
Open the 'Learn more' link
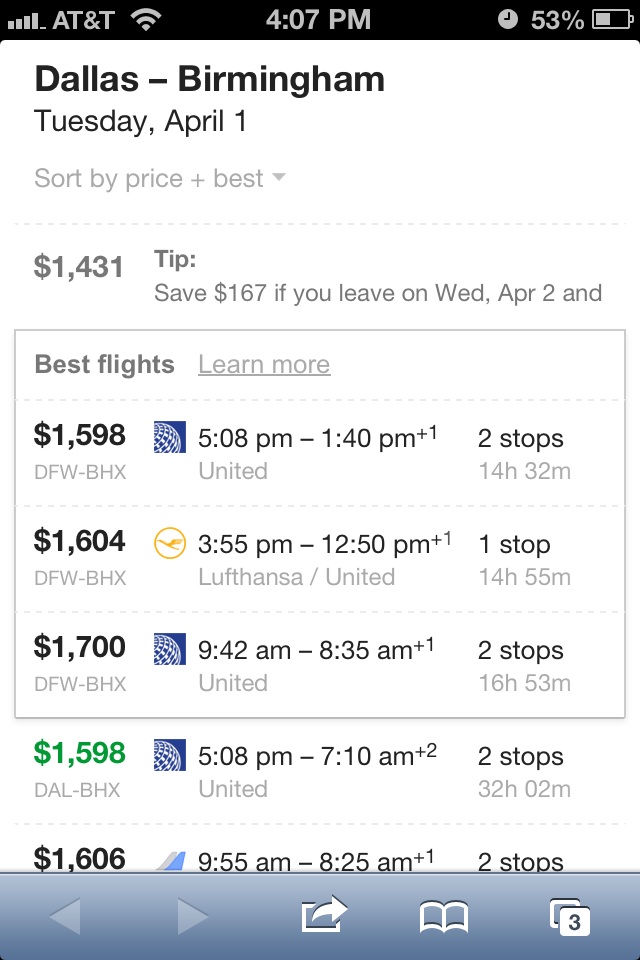(x=264, y=365)
